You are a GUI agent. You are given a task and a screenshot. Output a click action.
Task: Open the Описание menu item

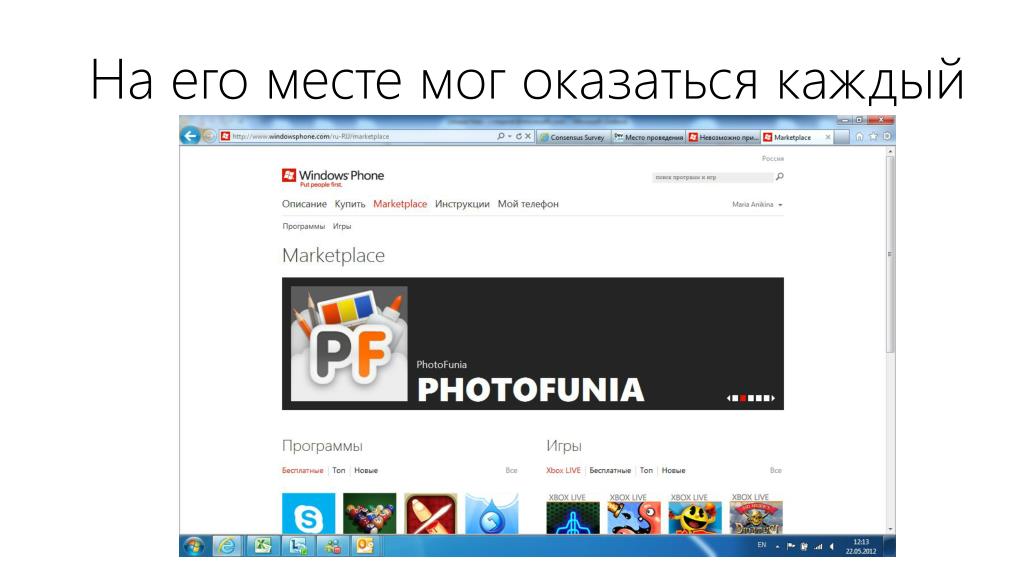[304, 204]
